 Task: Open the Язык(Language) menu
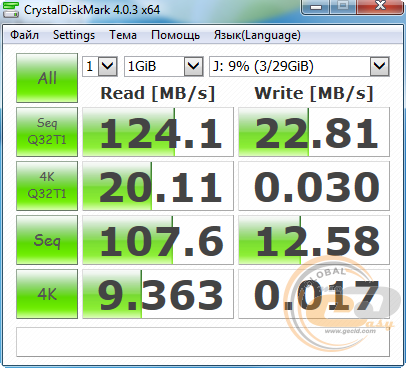(257, 35)
